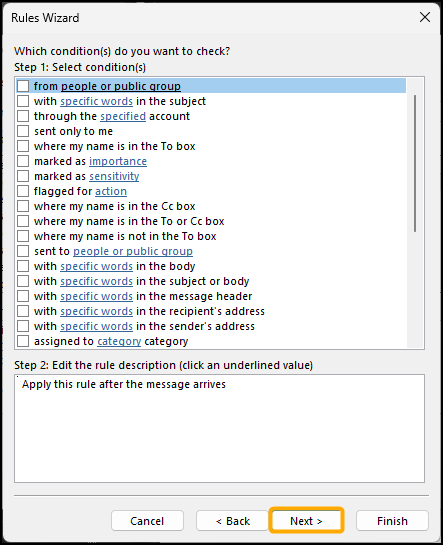Image resolution: width=443 pixels, height=545 pixels.
Task: Tick 'where my name is in the Cc box'
Action: 23,206
